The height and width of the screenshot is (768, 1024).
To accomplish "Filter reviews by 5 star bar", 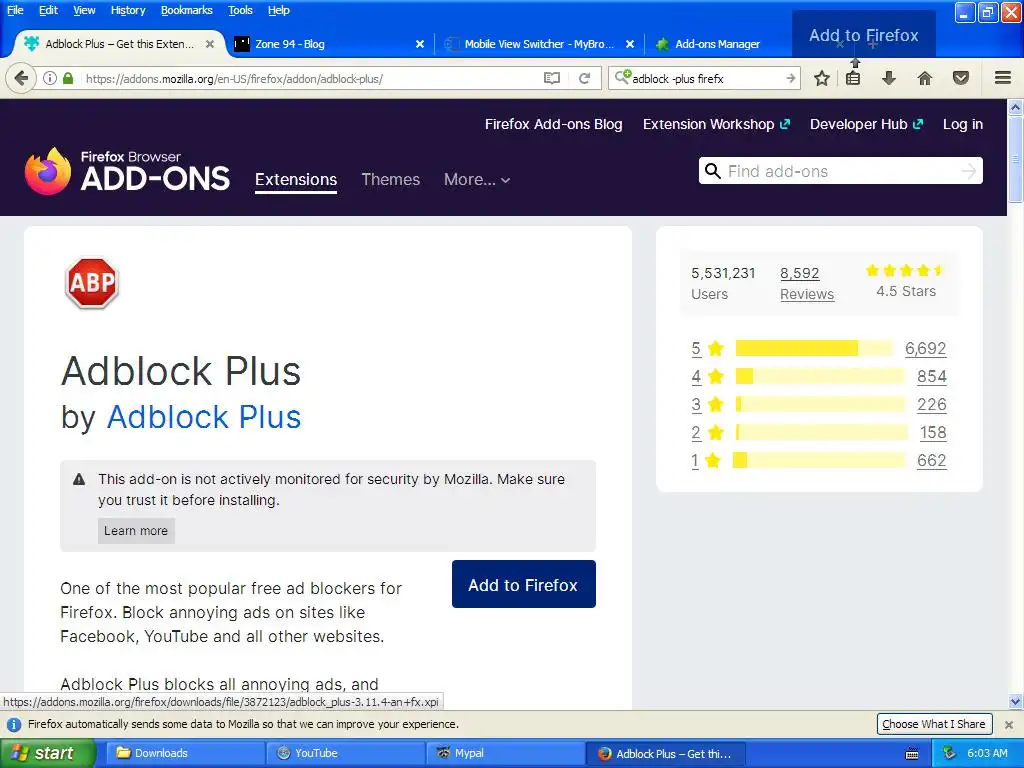I will click(x=814, y=348).
